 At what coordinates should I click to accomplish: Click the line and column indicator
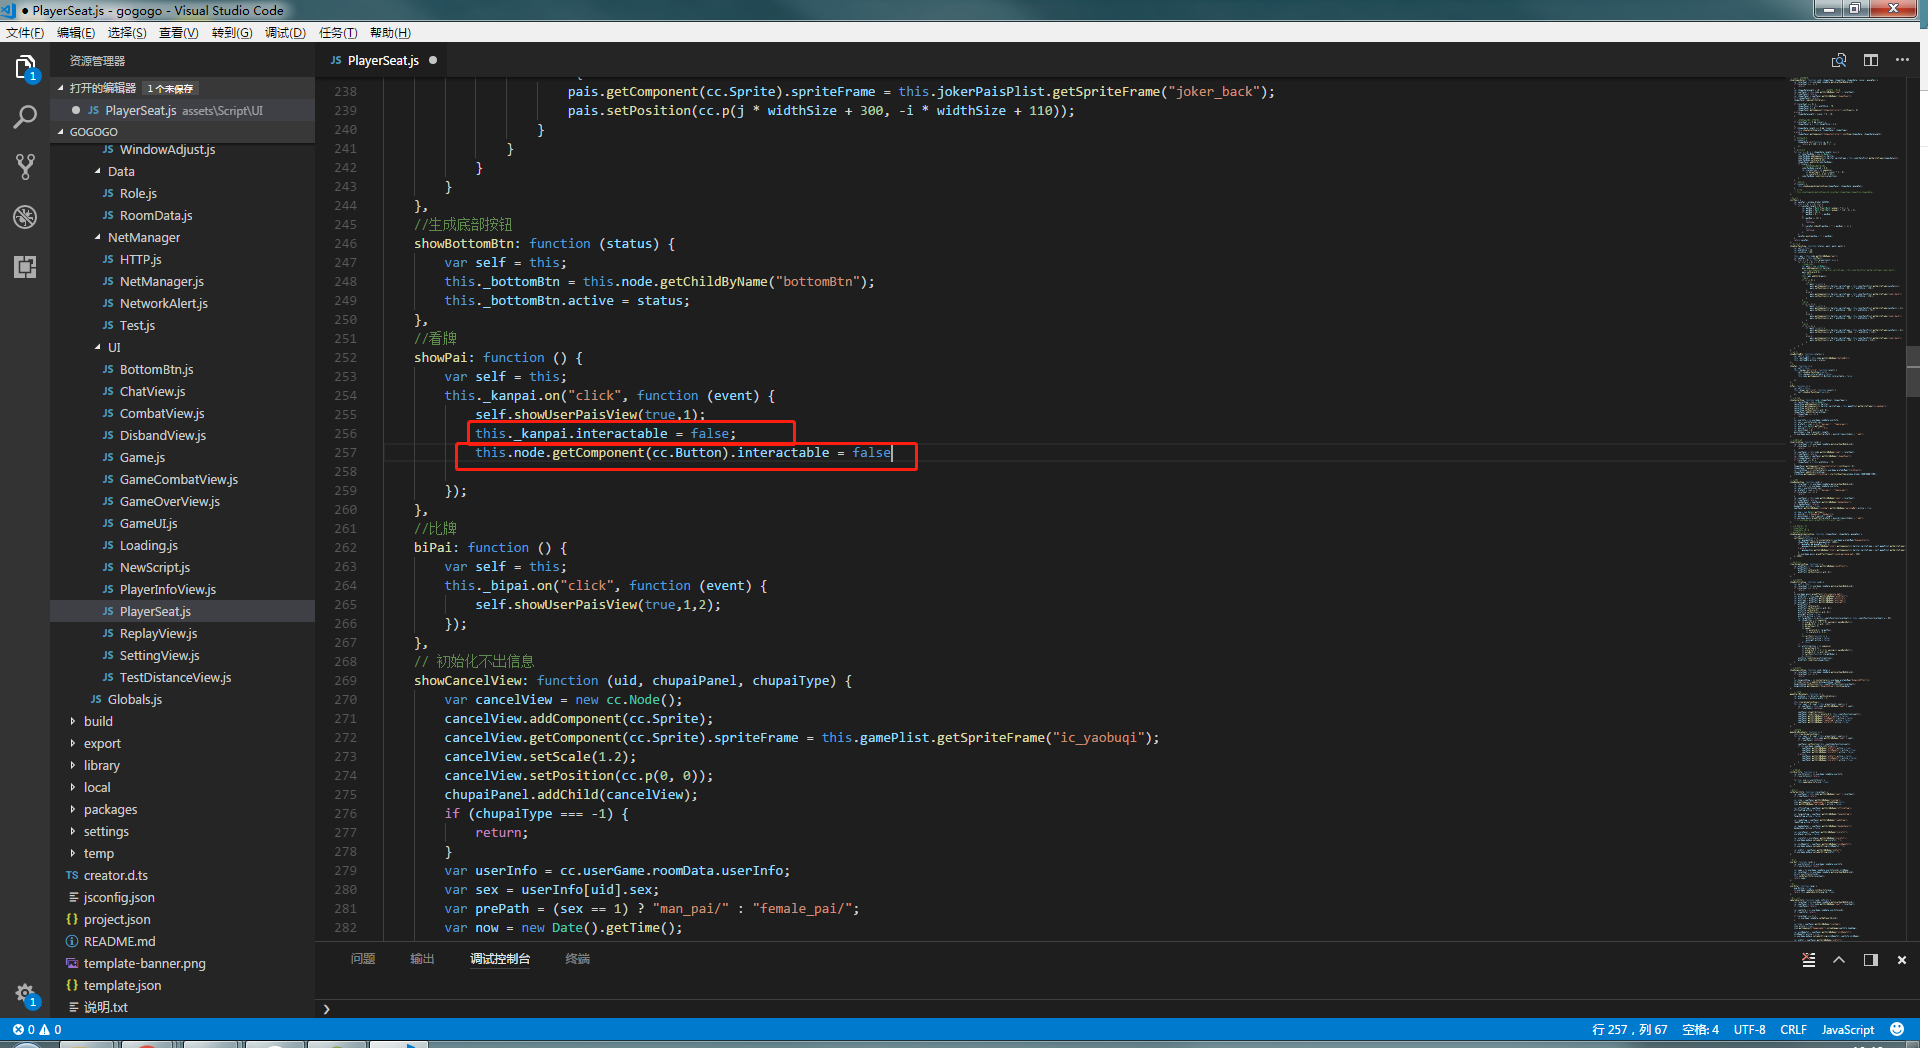1629,1029
